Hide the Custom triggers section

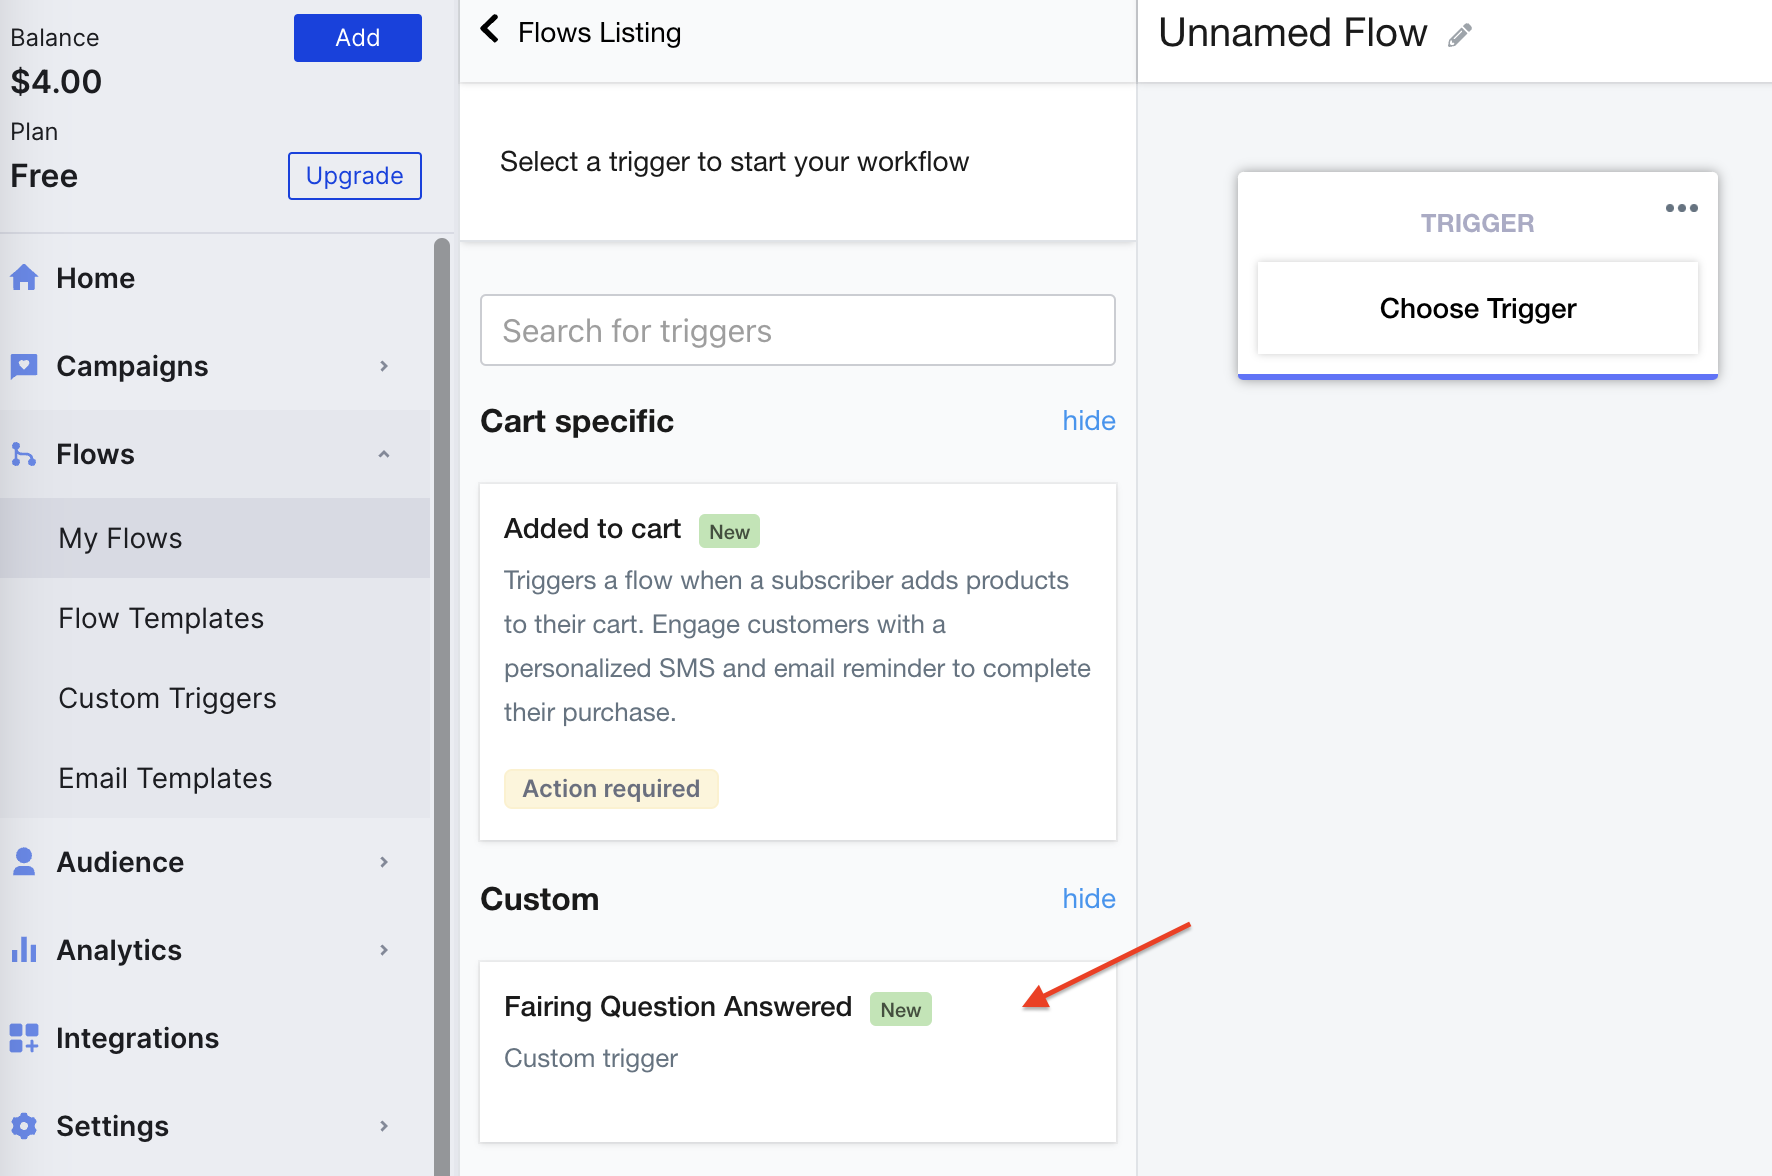point(1088,899)
